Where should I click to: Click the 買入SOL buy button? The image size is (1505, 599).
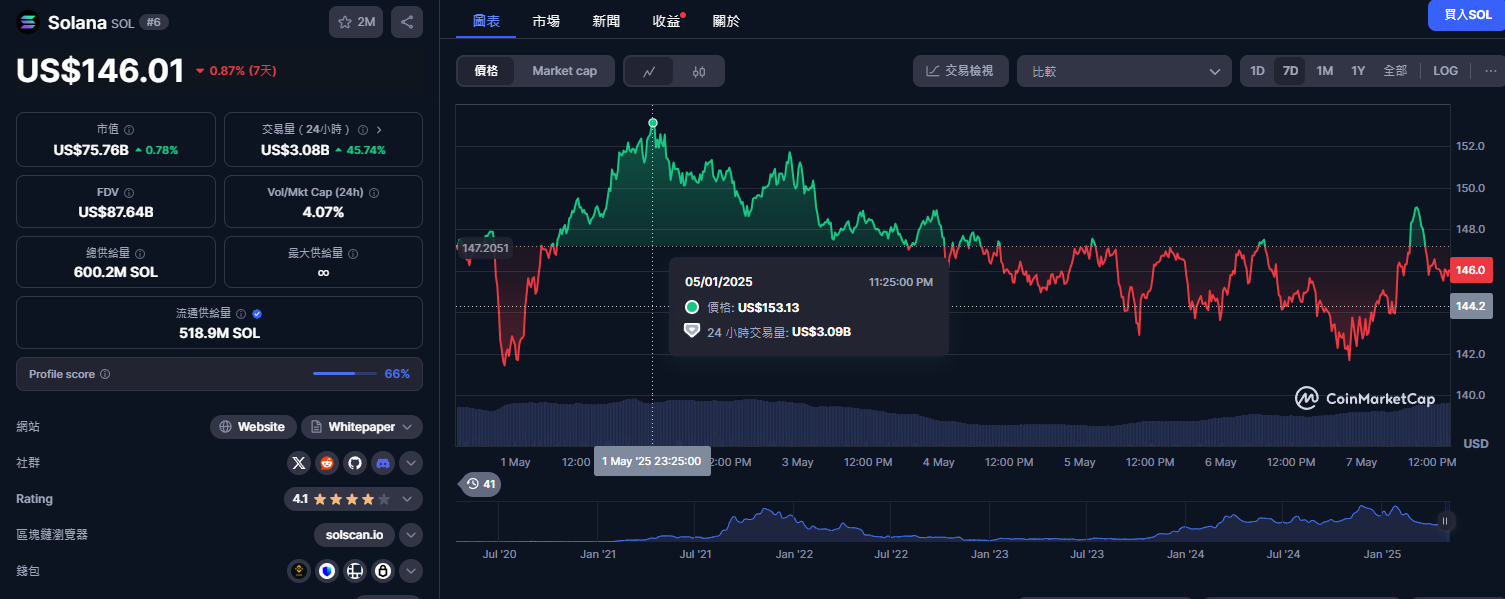coord(1467,15)
